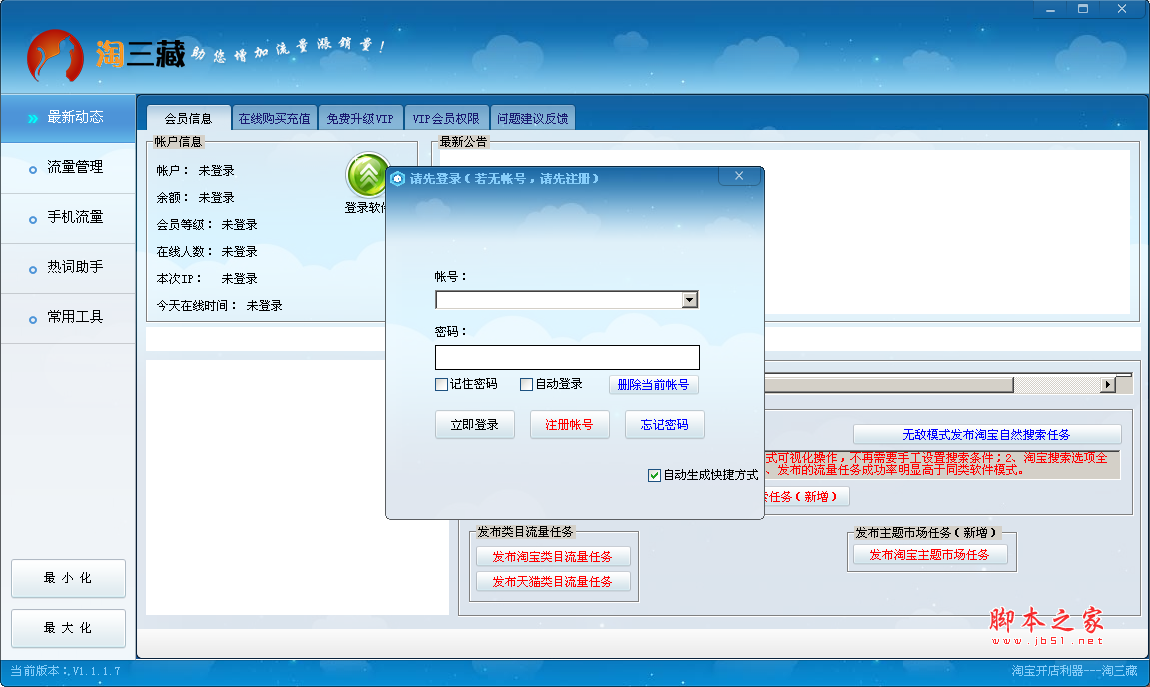Open 在线购买充值 tab
Viewport: 1150px width, 687px height.
274,118
